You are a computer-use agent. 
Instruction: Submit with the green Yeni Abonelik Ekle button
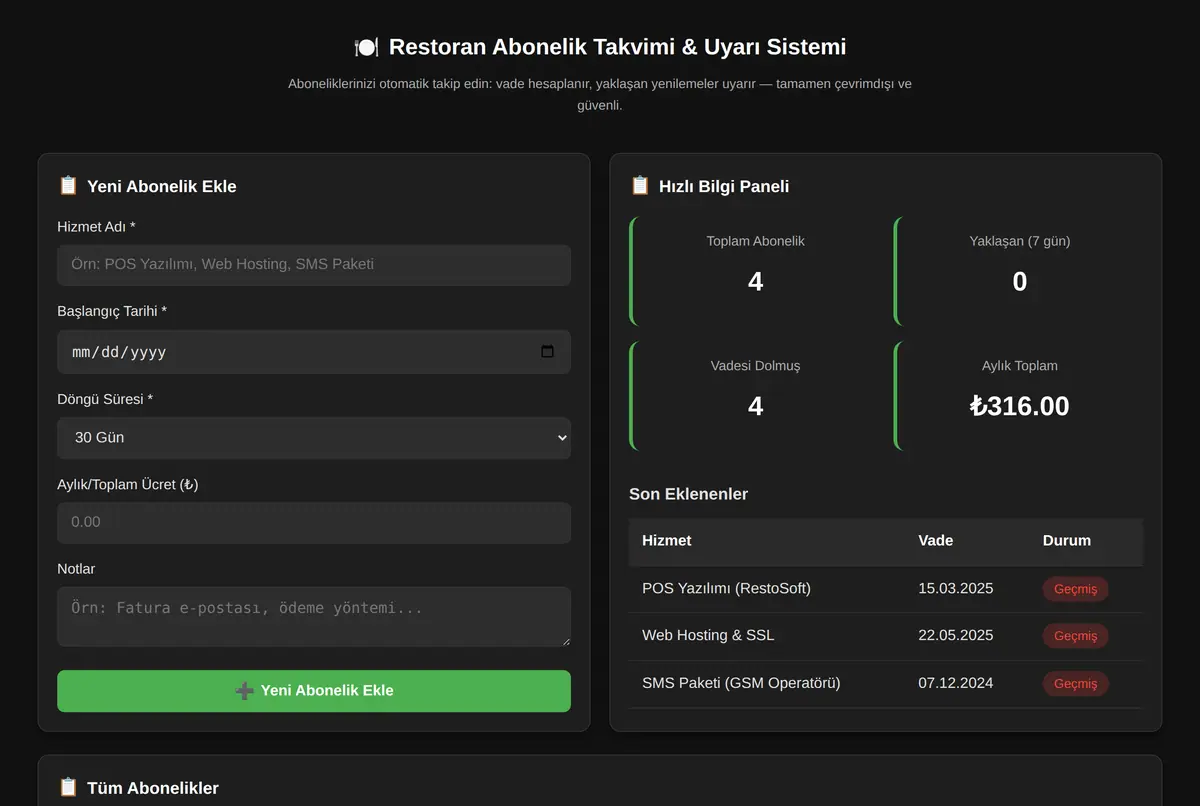pos(314,691)
